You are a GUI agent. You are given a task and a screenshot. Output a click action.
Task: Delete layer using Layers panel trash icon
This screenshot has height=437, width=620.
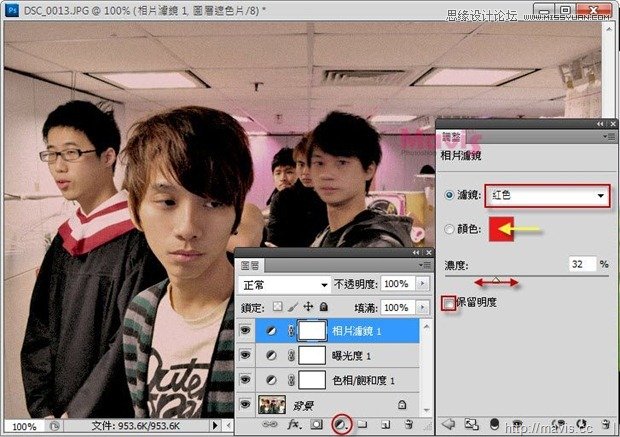click(x=409, y=425)
